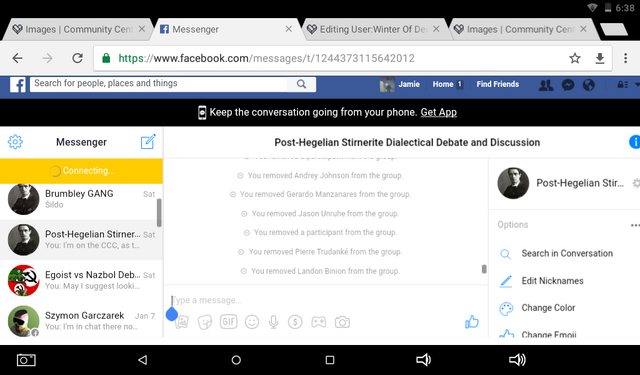Viewport: 640px width, 375px height.
Task: Tap Android recent apps button
Action: pos(330,360)
